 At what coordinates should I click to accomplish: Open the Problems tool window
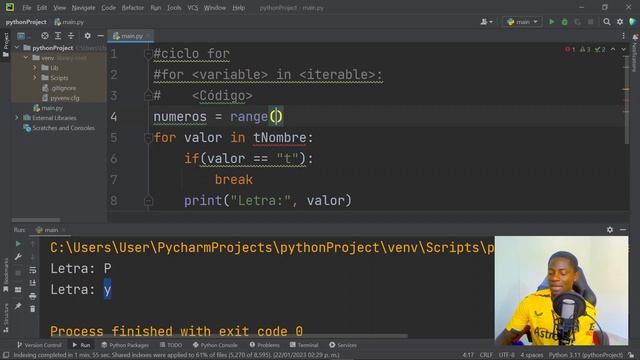[264, 345]
